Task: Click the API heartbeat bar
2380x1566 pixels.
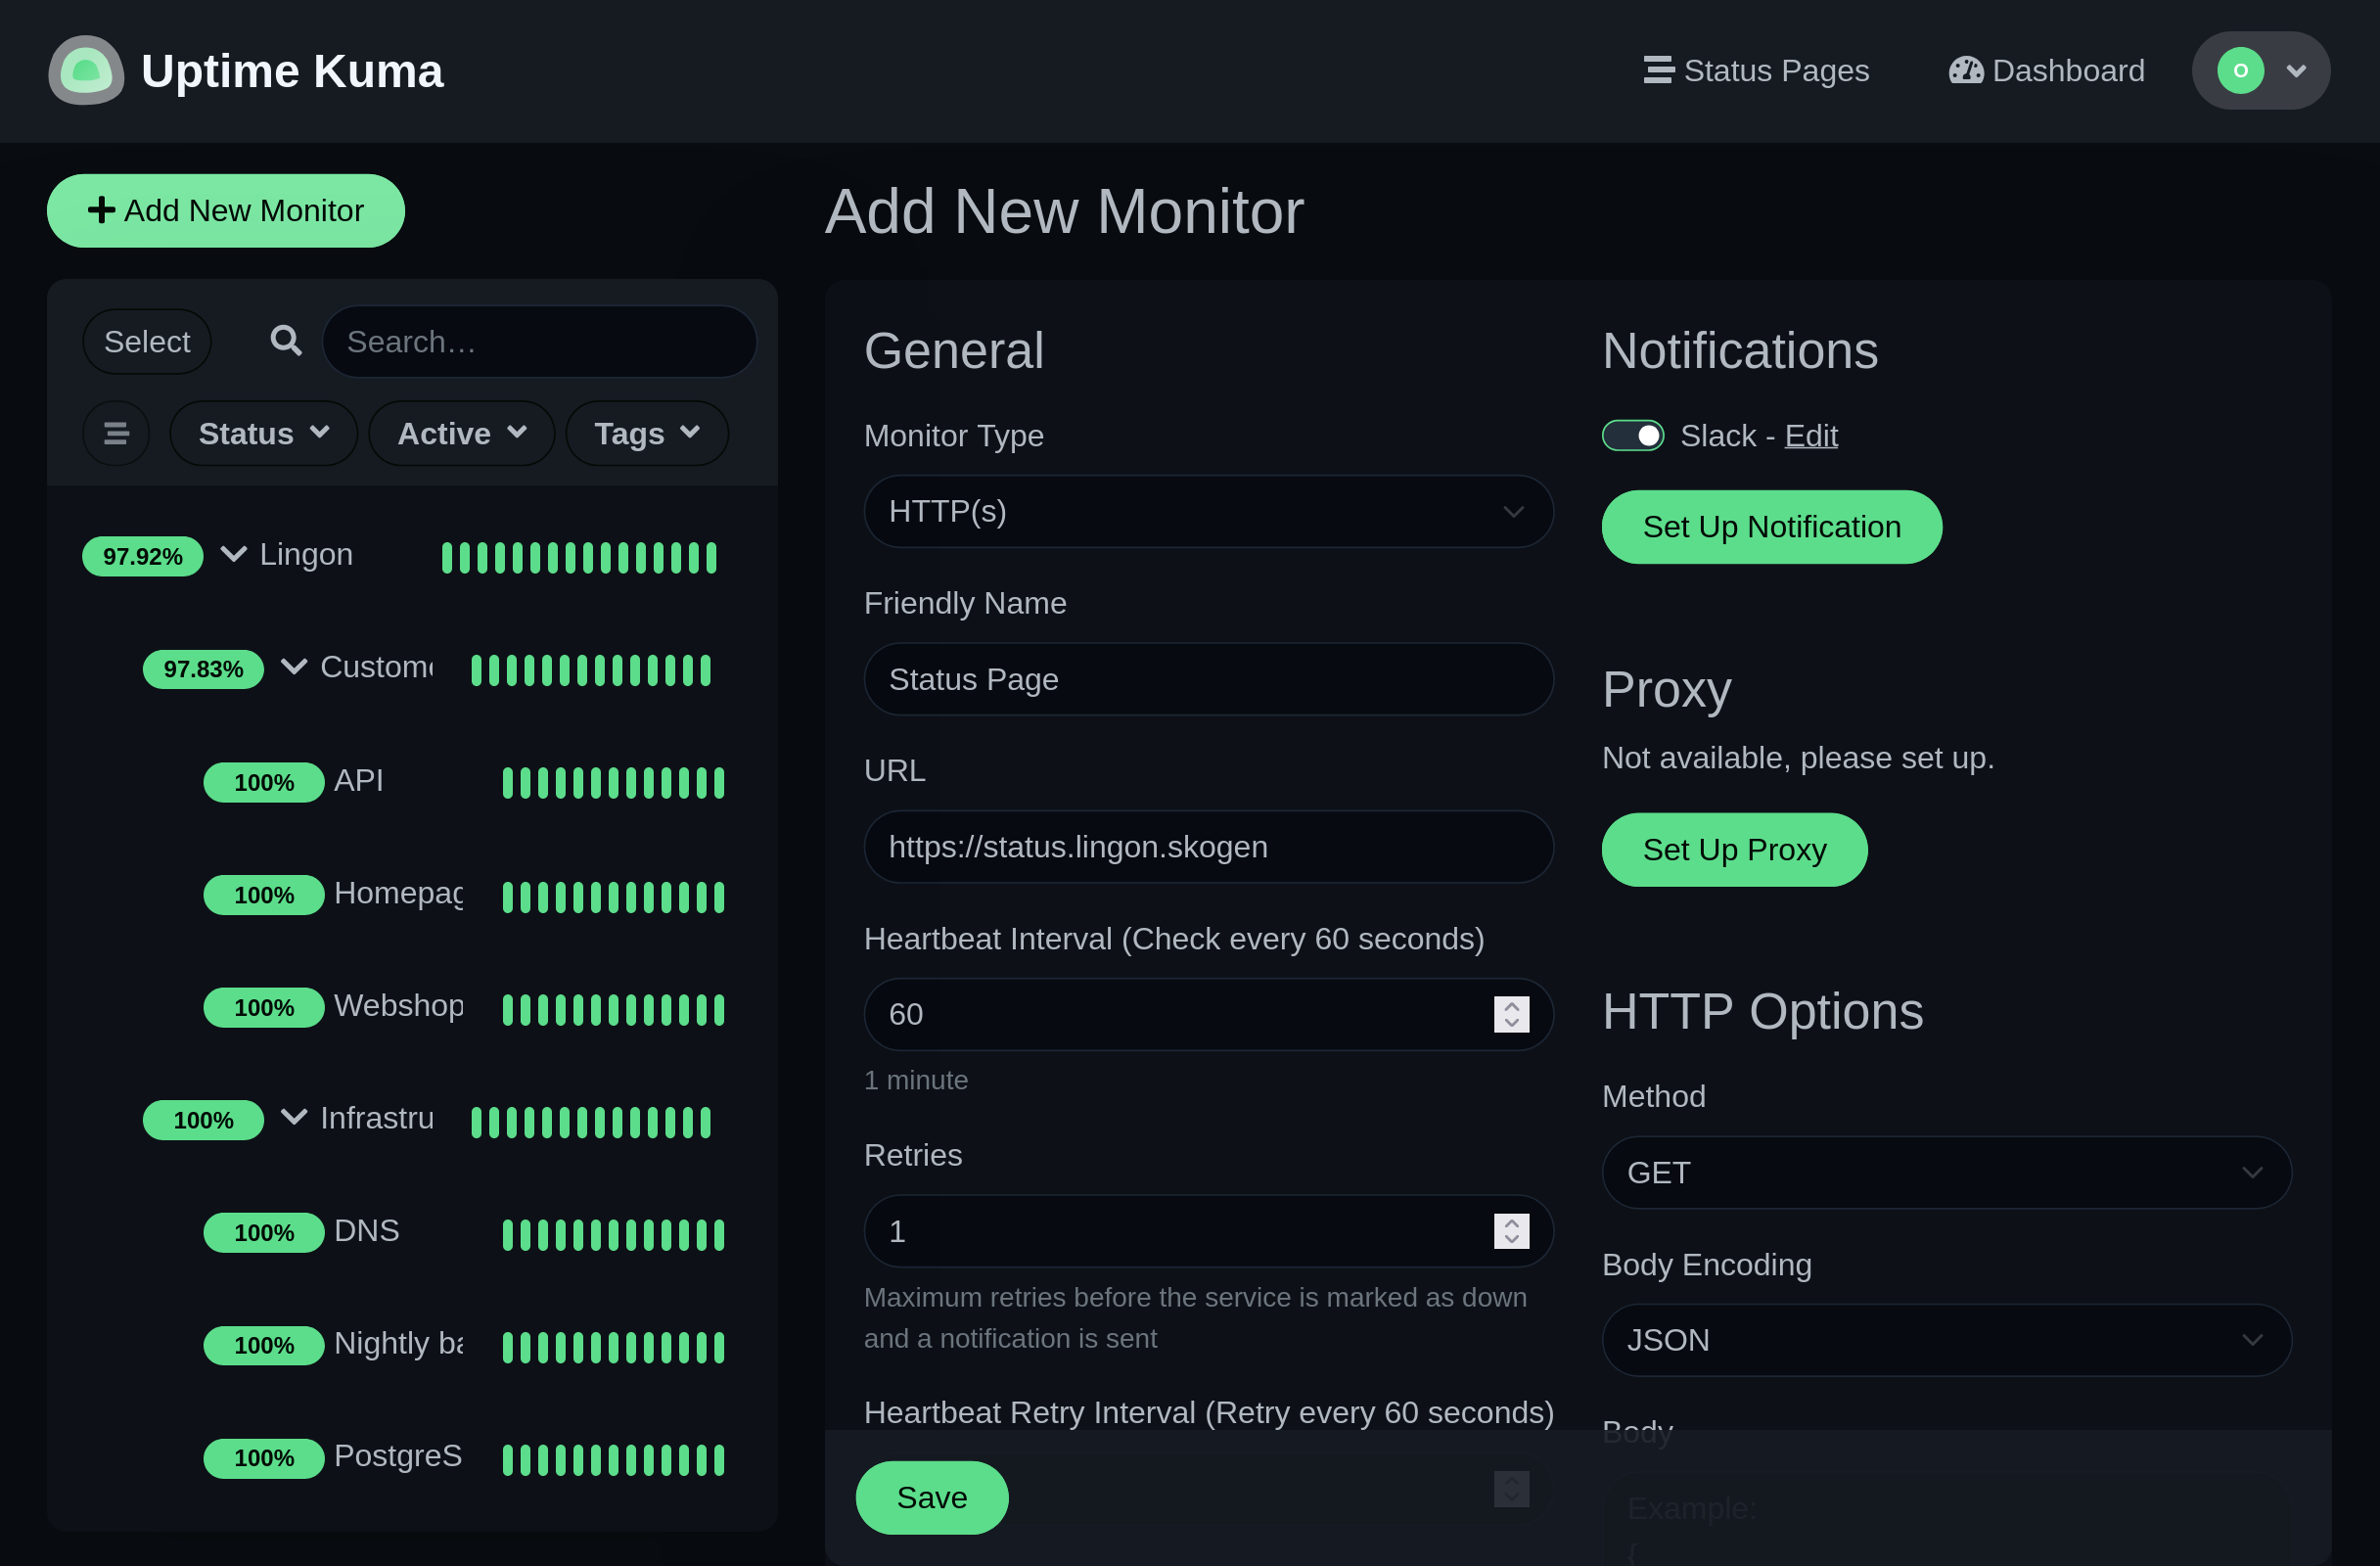Action: pos(613,782)
